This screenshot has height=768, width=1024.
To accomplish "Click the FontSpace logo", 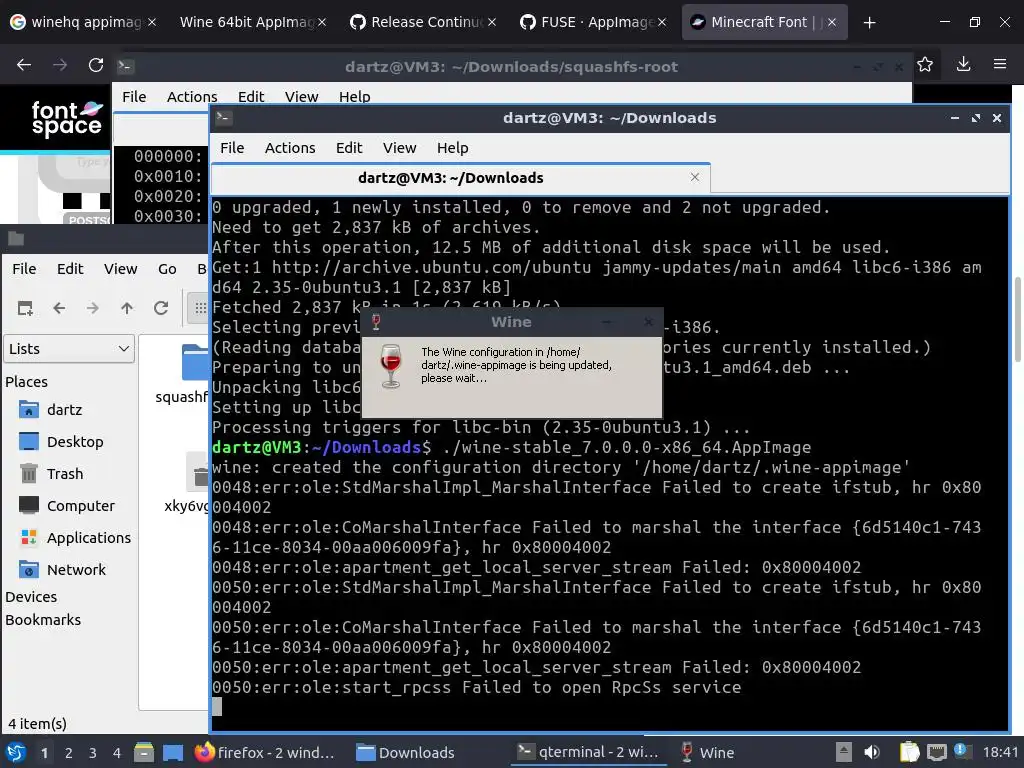I will 67,118.
